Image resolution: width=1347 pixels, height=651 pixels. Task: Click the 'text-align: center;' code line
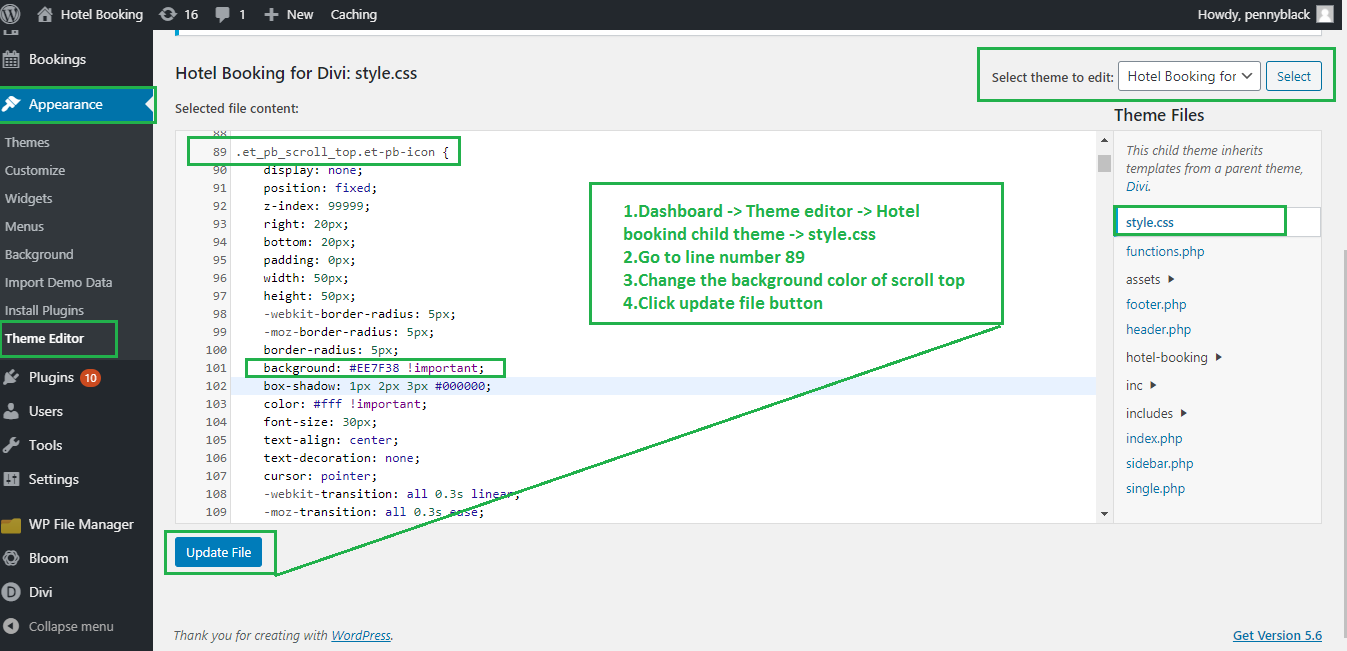tap(331, 440)
